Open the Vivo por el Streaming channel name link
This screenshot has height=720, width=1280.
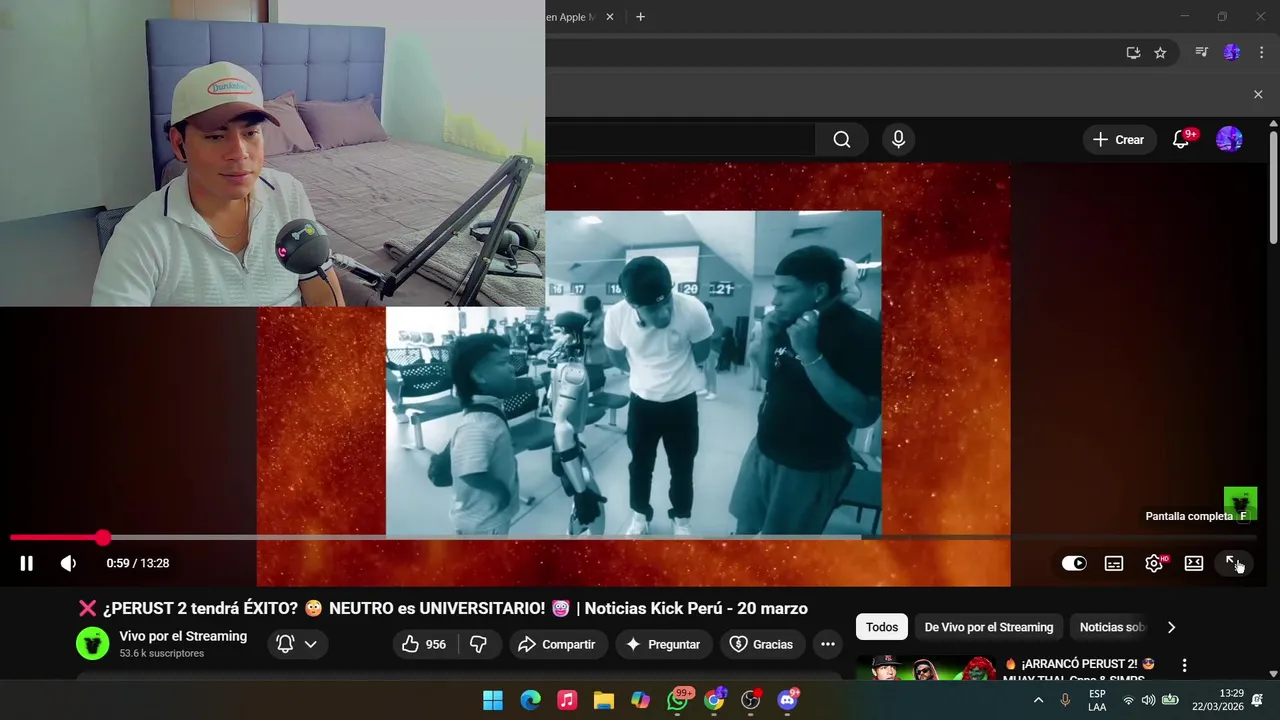[183, 636]
